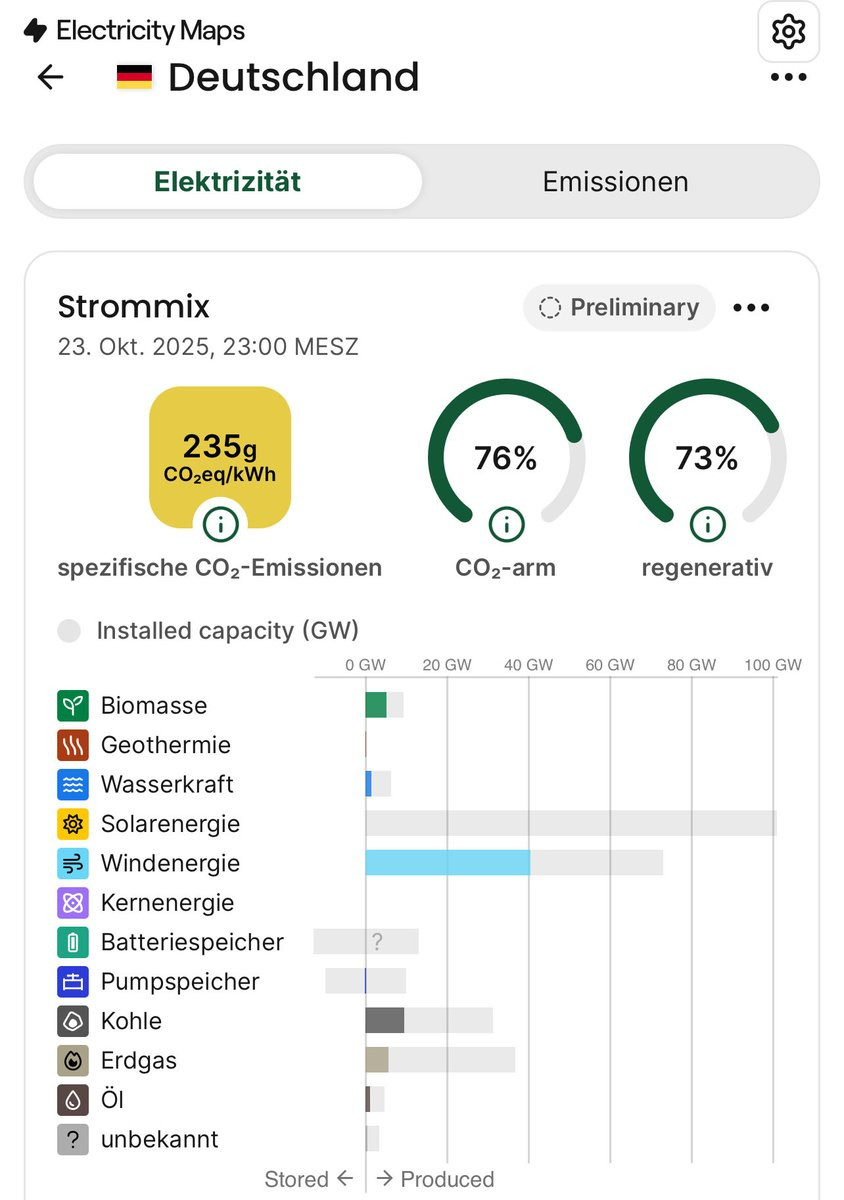Select the Kernenergie atom icon
844x1200 pixels.
pos(73,903)
